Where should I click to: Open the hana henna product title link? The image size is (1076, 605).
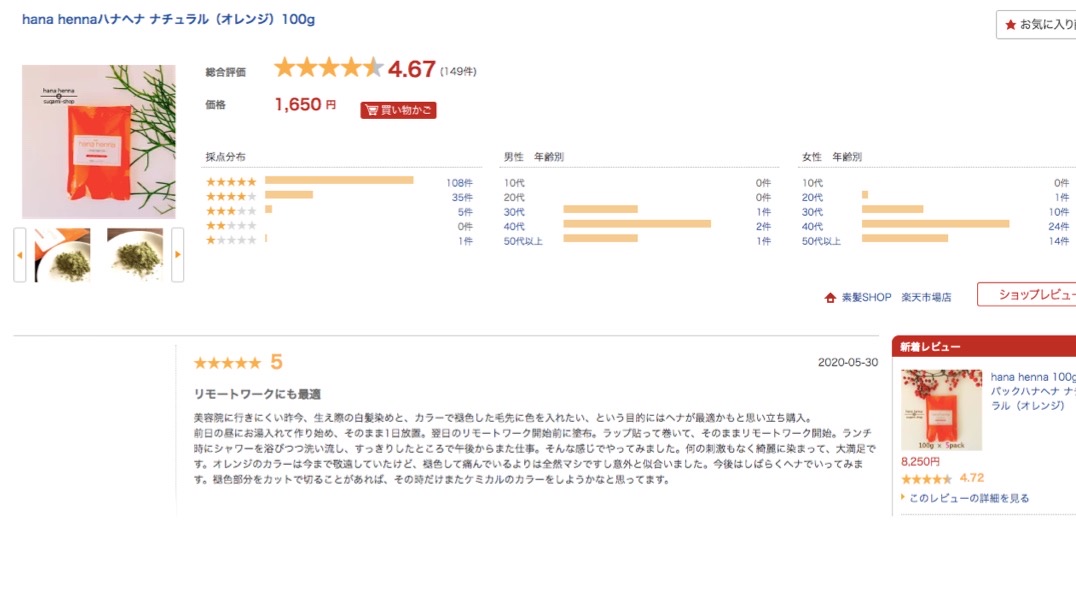167,20
